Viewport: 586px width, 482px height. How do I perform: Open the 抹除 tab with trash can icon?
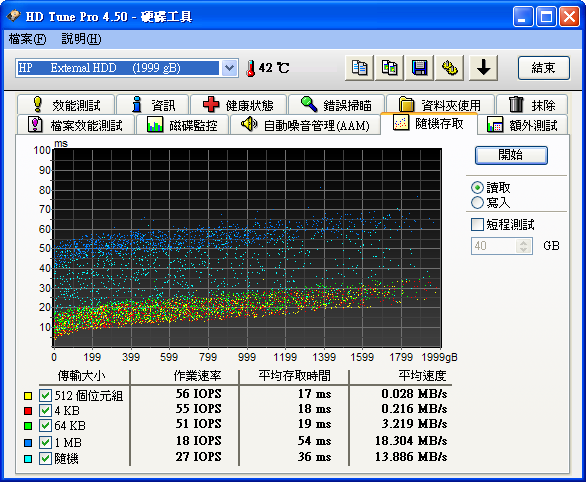click(532, 105)
